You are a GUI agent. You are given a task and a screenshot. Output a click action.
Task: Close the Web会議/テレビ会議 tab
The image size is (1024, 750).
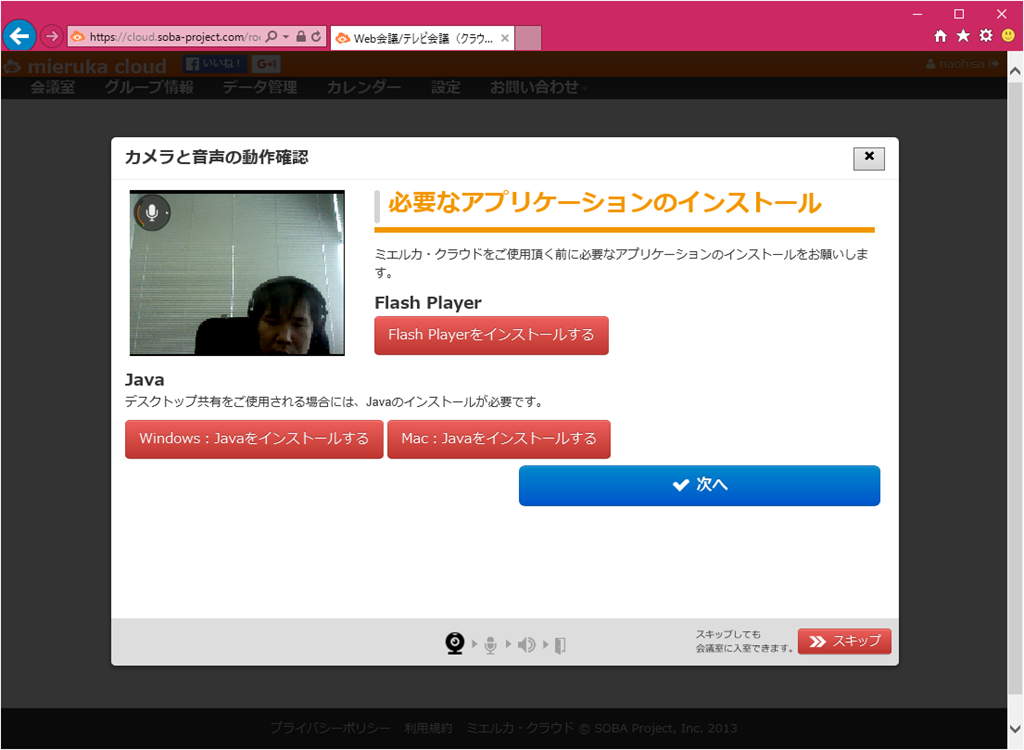(x=505, y=39)
